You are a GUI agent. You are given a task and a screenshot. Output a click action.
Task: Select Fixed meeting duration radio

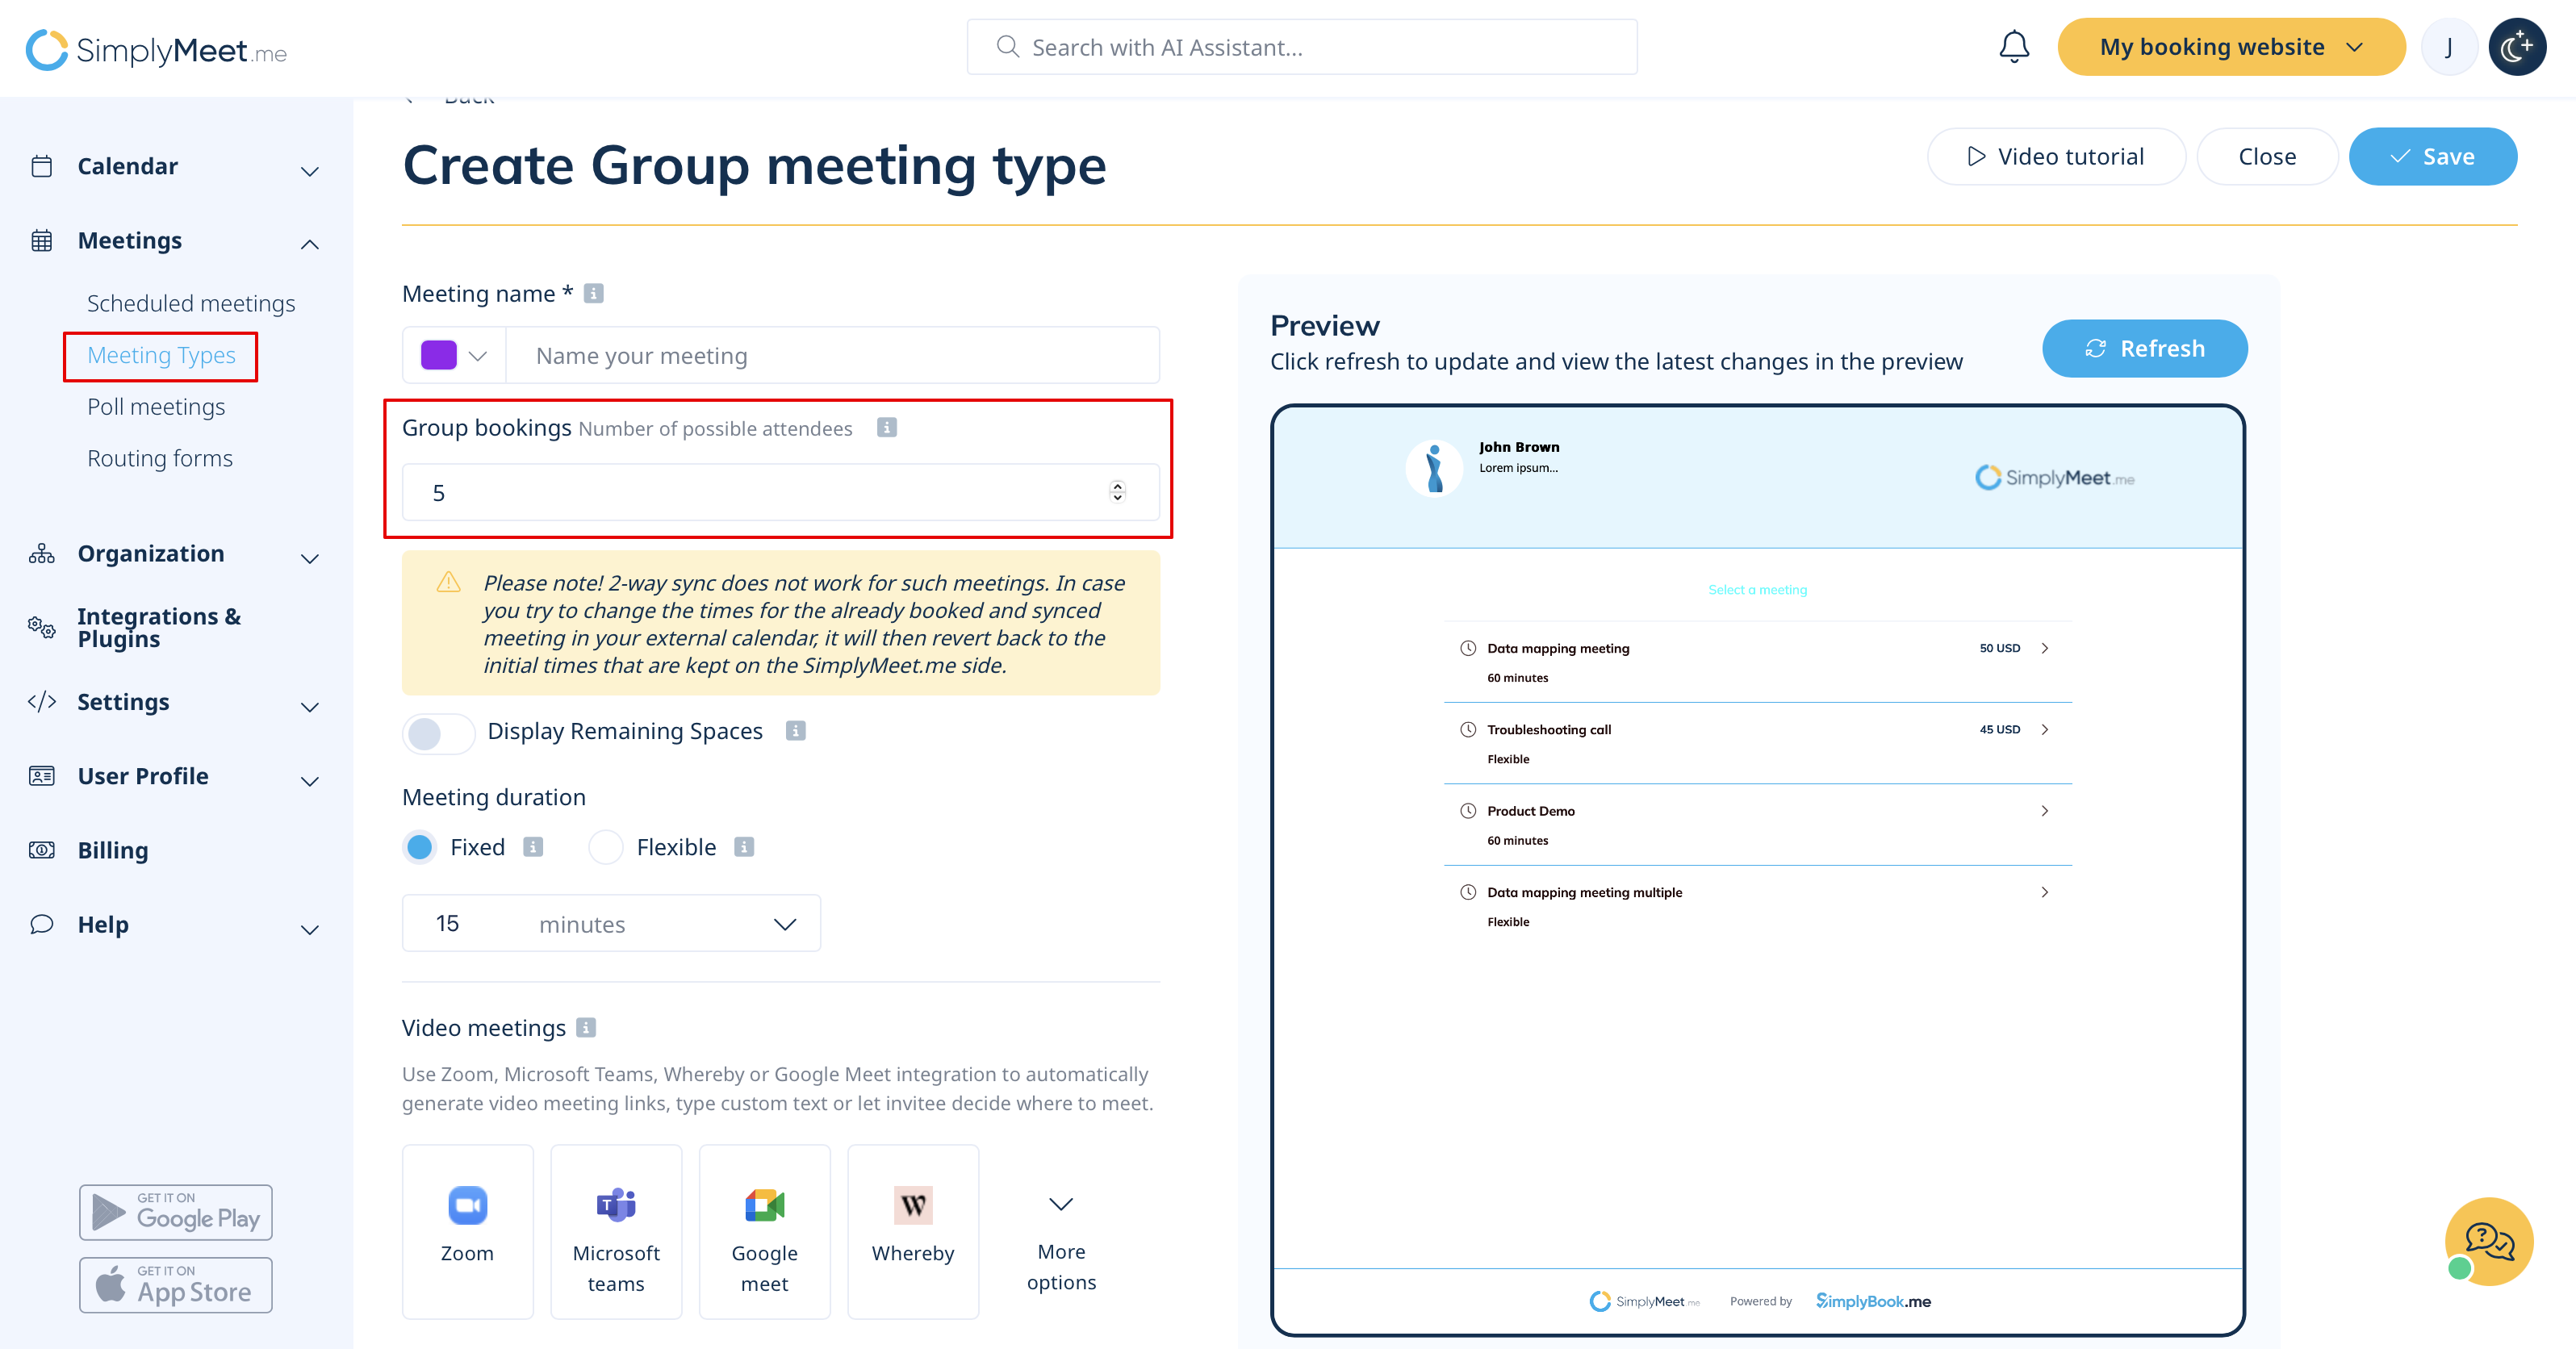coord(420,847)
